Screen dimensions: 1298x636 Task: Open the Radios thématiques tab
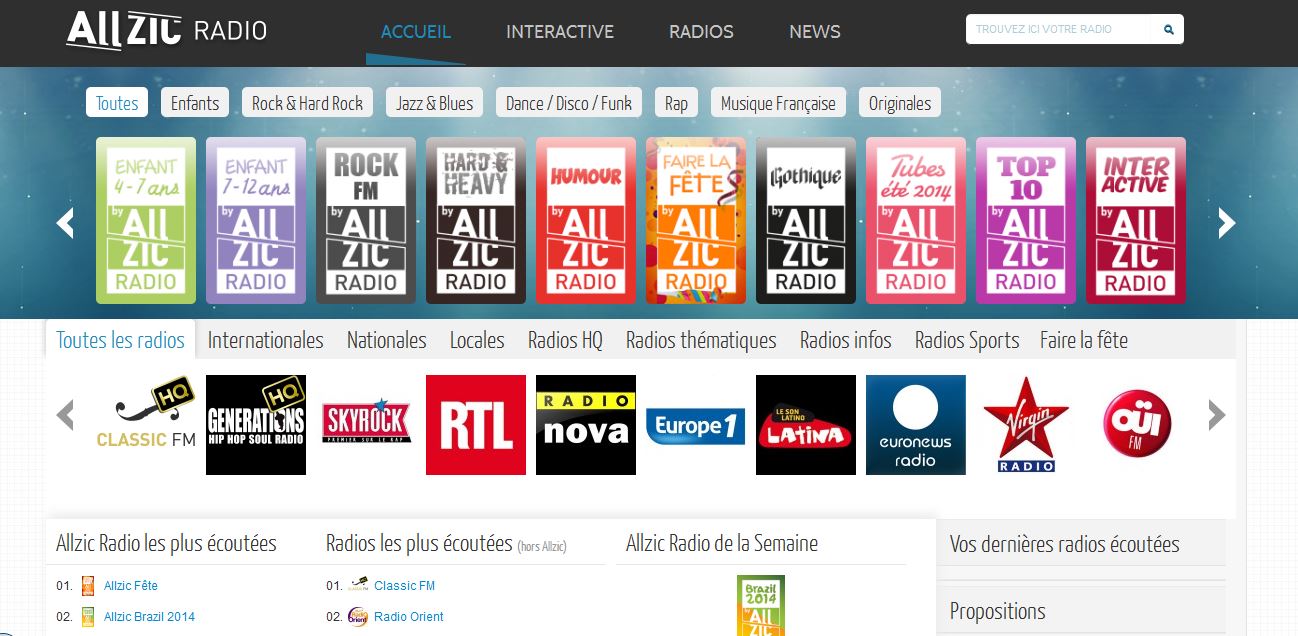pos(701,340)
